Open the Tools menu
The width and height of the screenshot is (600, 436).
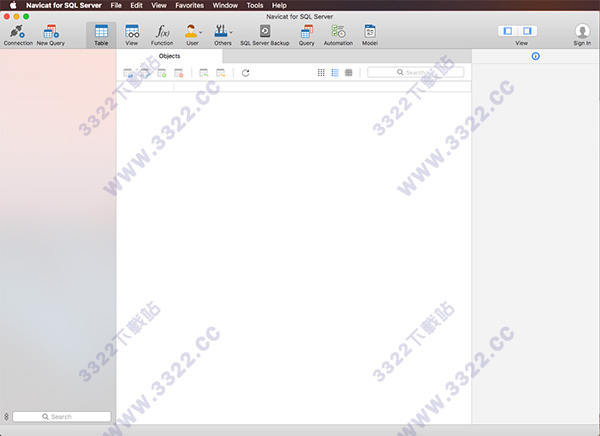(254, 5)
